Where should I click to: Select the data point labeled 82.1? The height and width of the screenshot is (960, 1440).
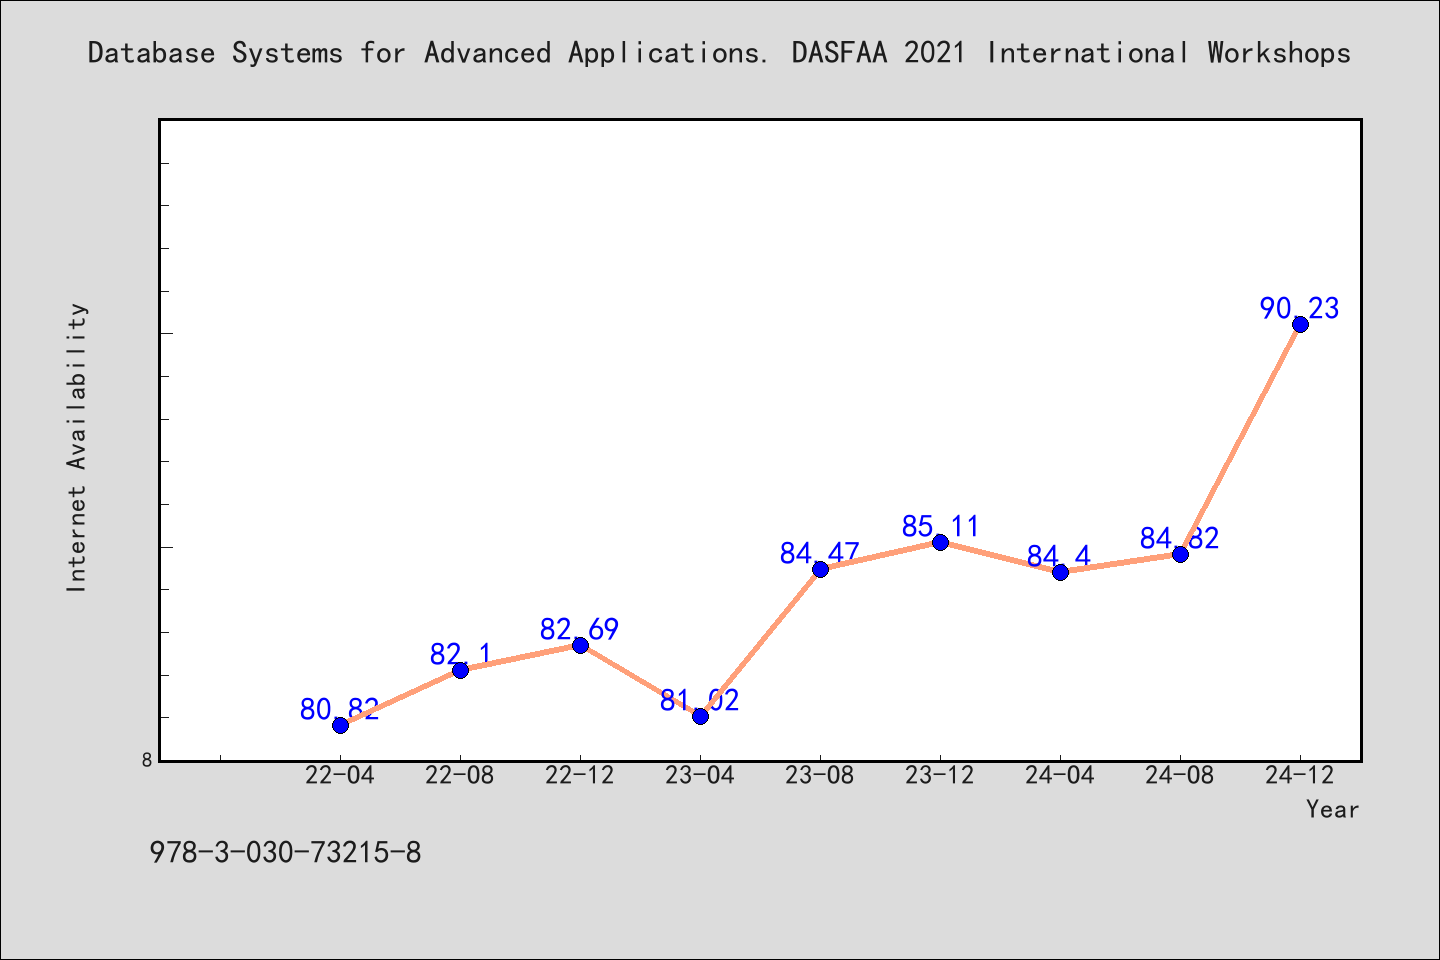[460, 670]
